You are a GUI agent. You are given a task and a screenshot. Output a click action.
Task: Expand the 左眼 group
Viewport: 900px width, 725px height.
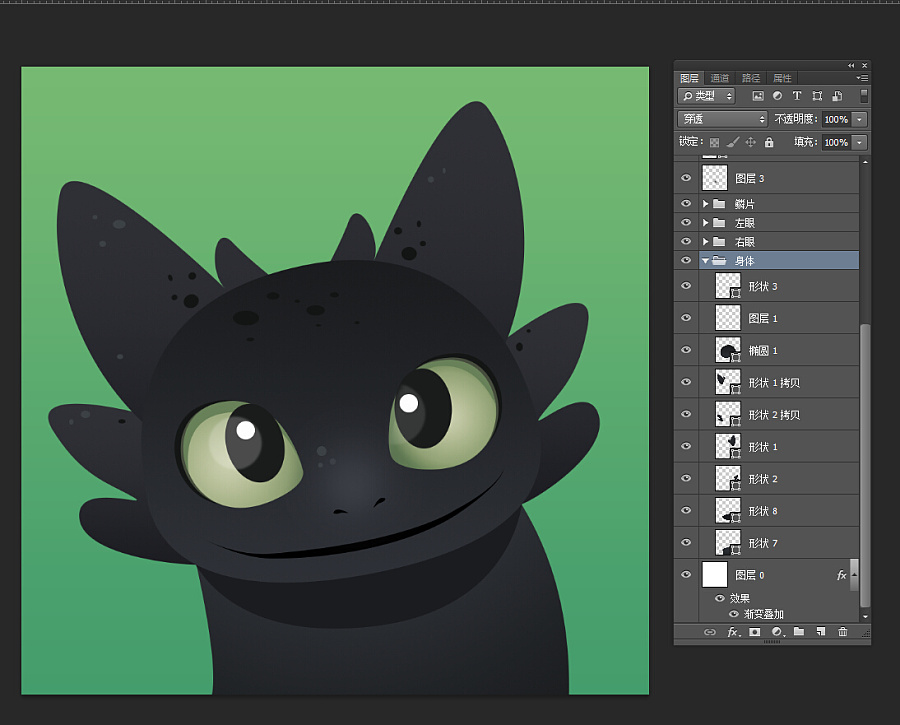tap(705, 222)
